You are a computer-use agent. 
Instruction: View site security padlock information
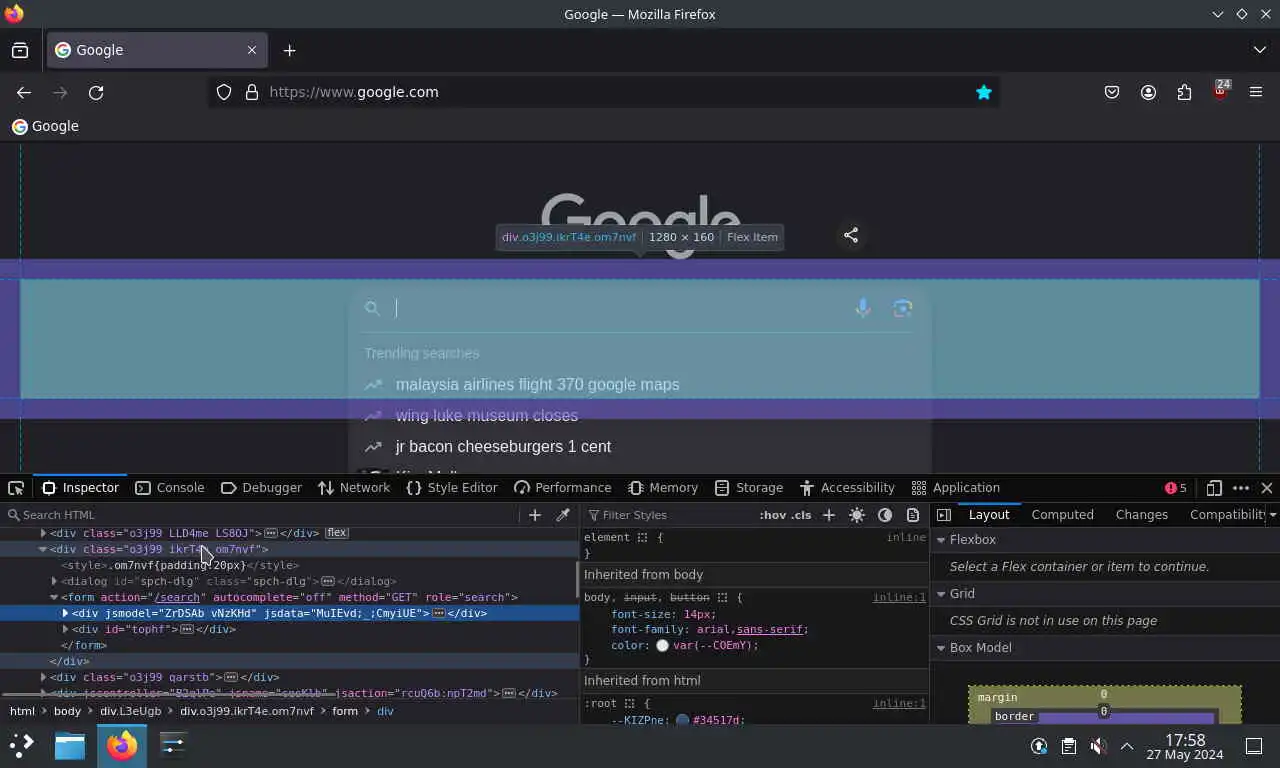point(252,92)
